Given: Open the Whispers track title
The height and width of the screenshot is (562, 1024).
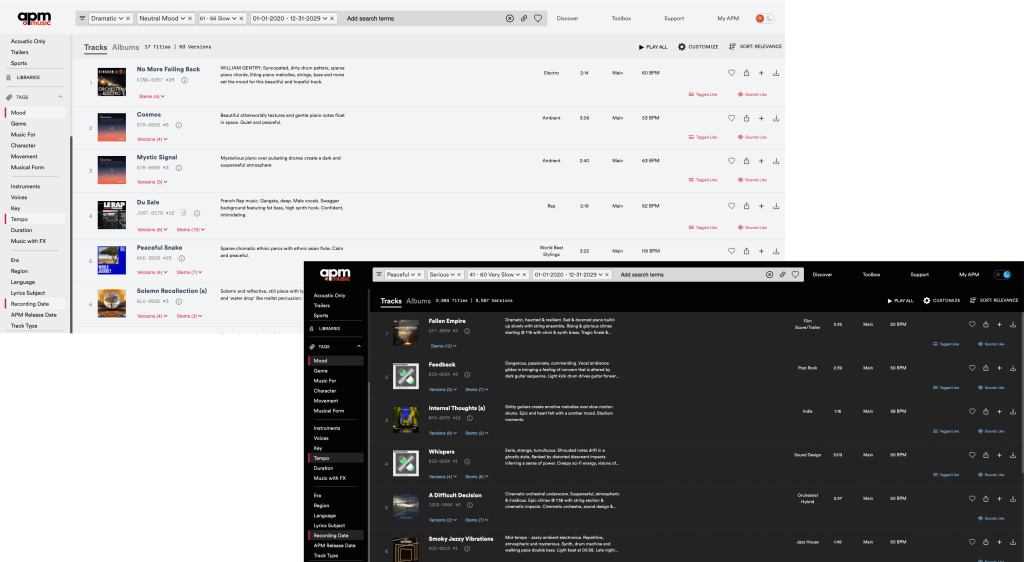Looking at the screenshot, I should tap(441, 452).
